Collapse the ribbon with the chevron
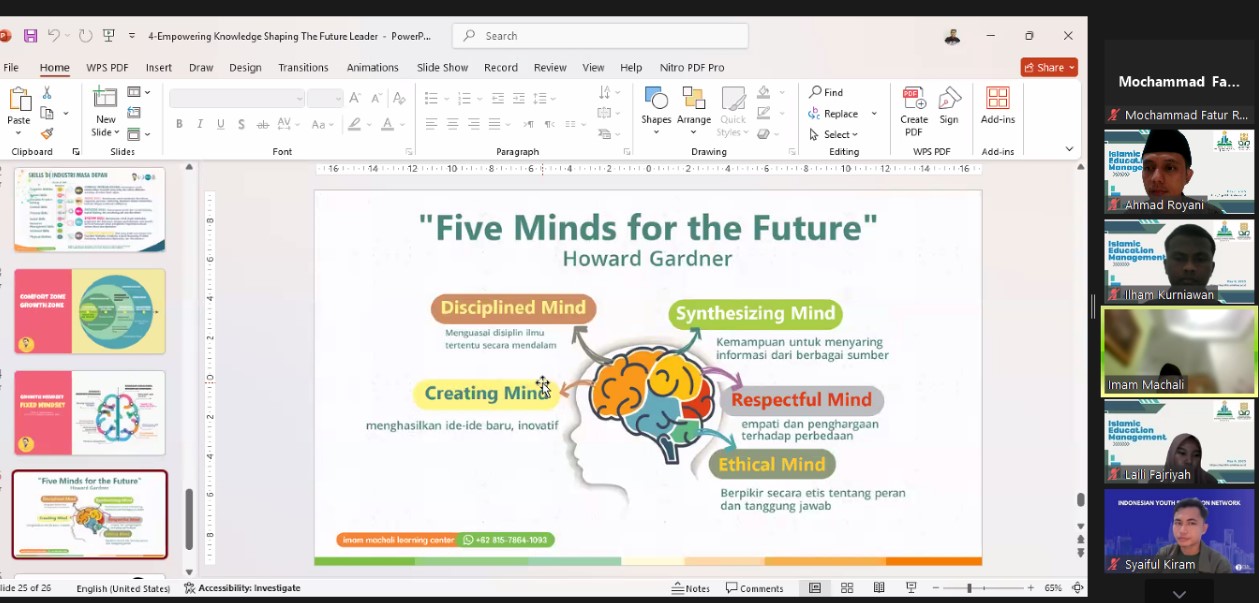The height and width of the screenshot is (603, 1259). tap(1069, 149)
